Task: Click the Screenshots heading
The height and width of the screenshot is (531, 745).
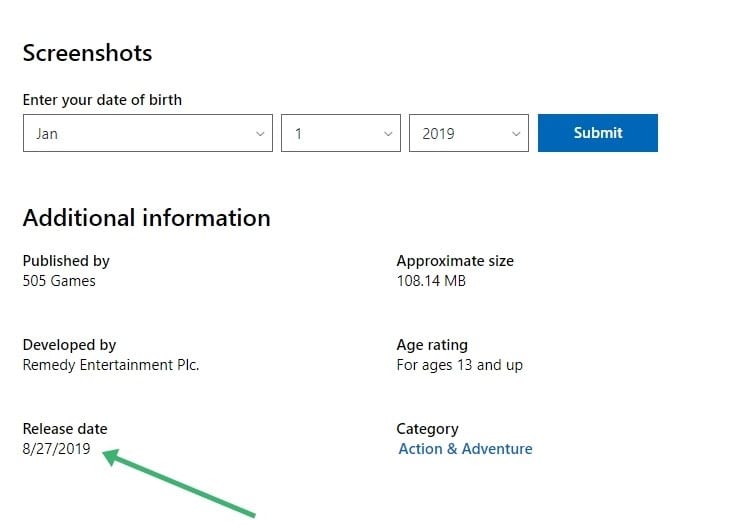Action: (x=87, y=53)
